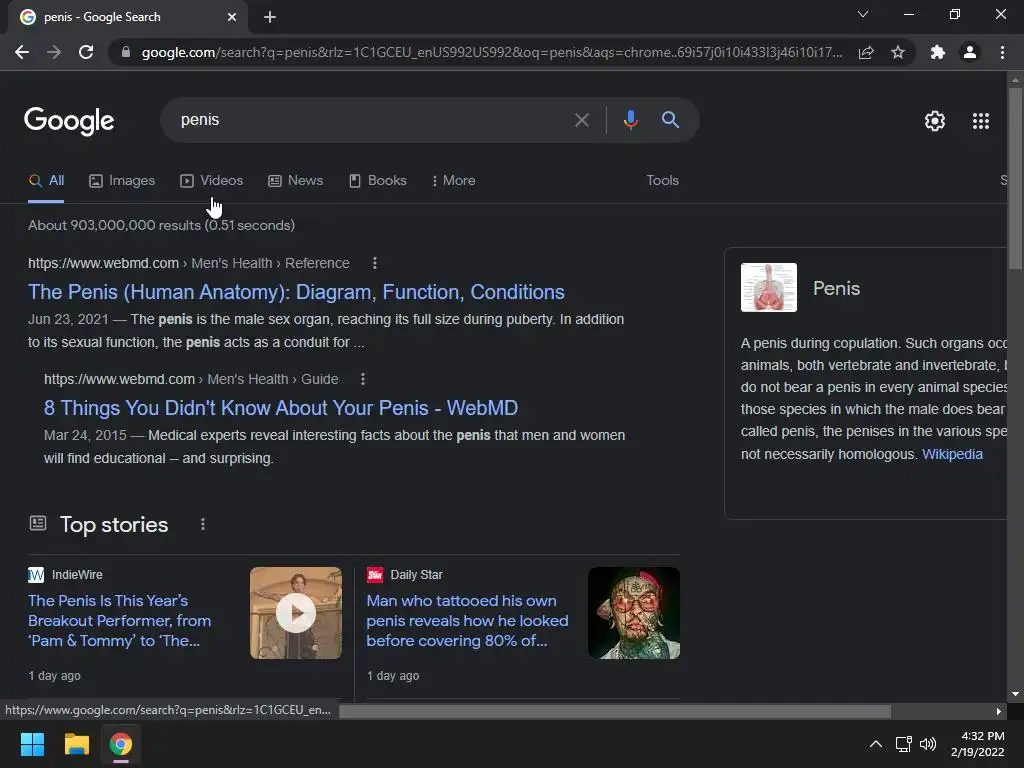Show hidden tray icons chevron
The image size is (1024, 768).
(876, 744)
